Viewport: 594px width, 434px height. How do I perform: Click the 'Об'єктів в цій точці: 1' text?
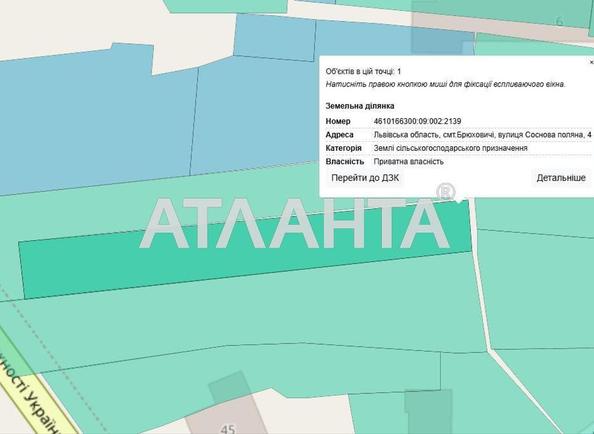point(363,71)
